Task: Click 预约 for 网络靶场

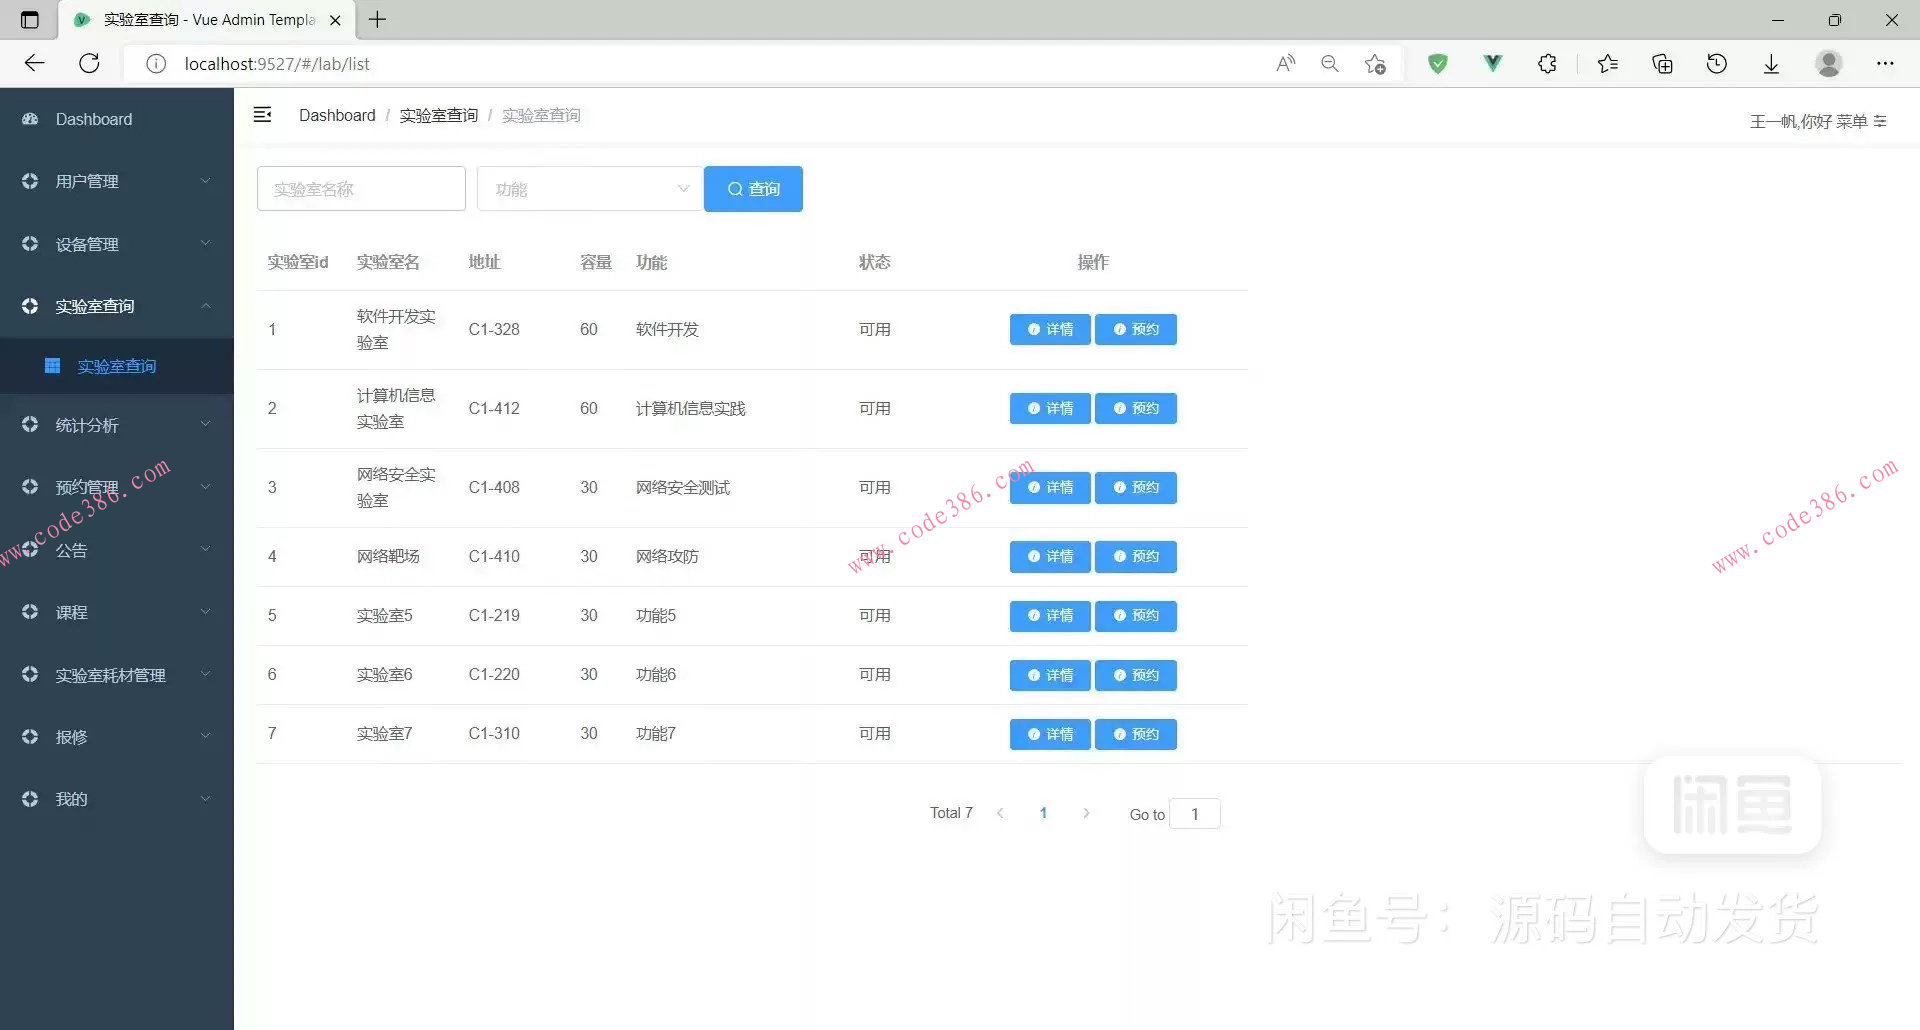Action: tap(1136, 556)
